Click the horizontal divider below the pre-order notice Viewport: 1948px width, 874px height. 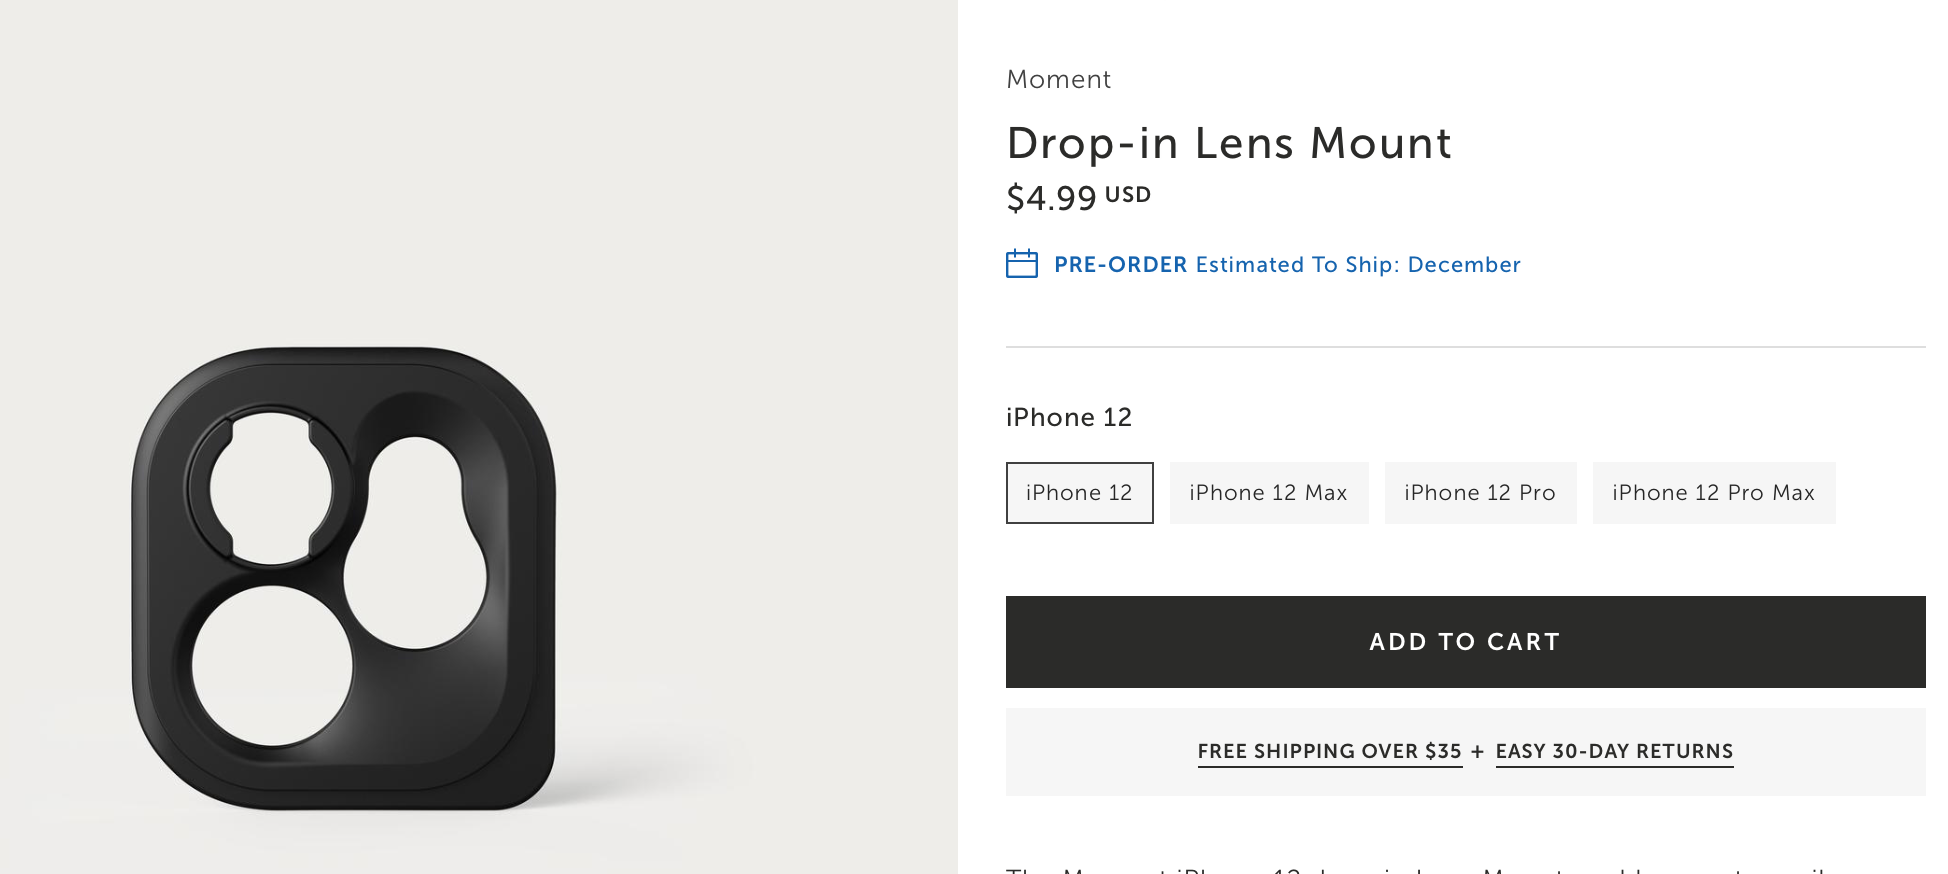[x=1465, y=347]
